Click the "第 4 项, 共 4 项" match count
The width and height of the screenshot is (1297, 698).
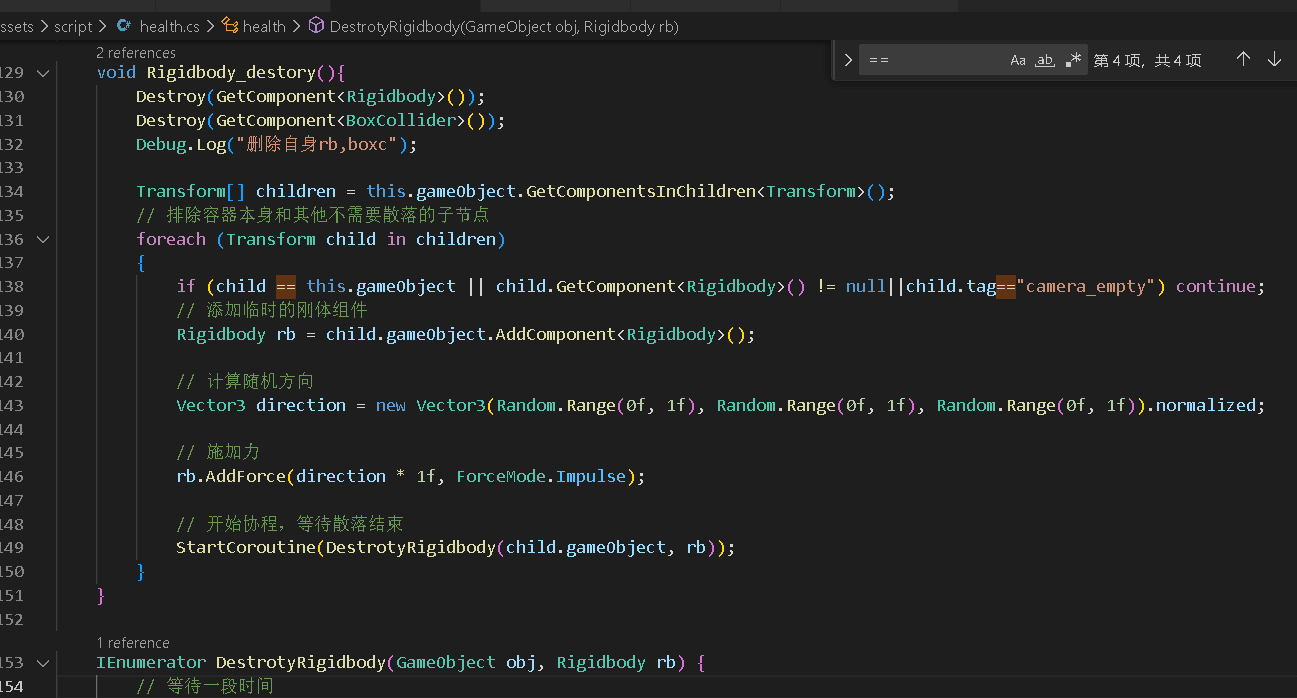[x=1148, y=61]
